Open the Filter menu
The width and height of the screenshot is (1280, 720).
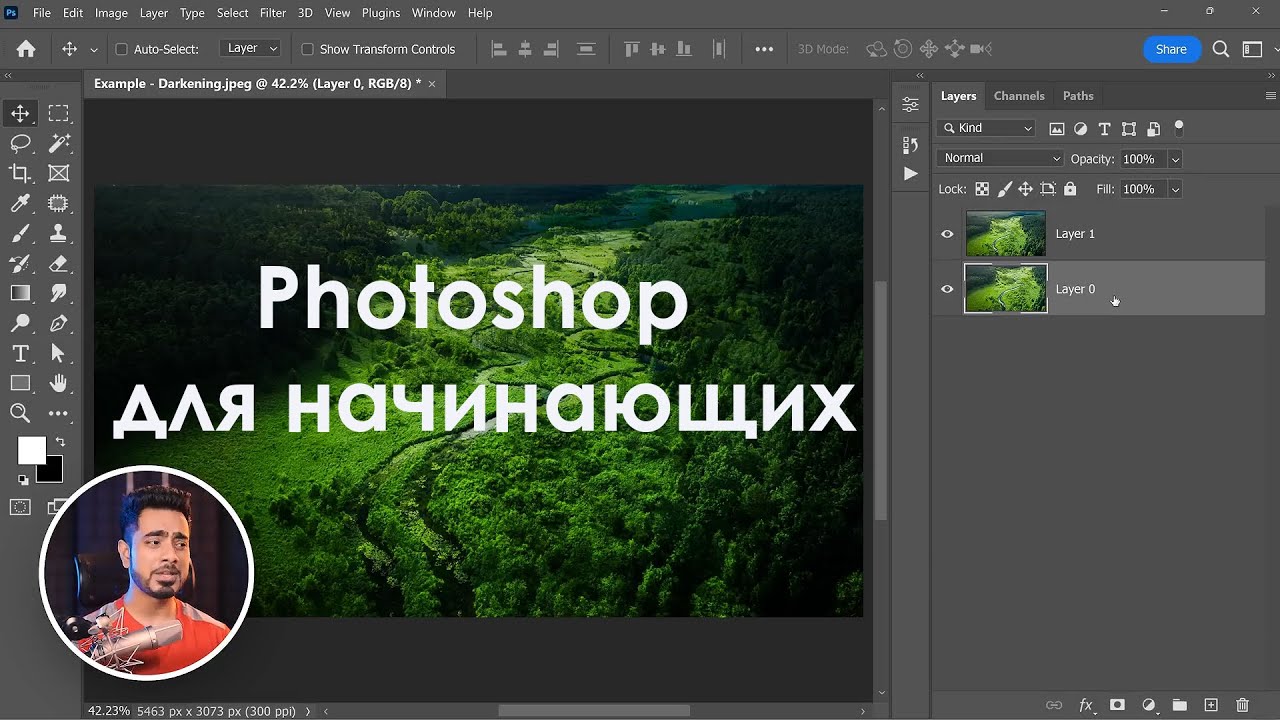pyautogui.click(x=273, y=13)
